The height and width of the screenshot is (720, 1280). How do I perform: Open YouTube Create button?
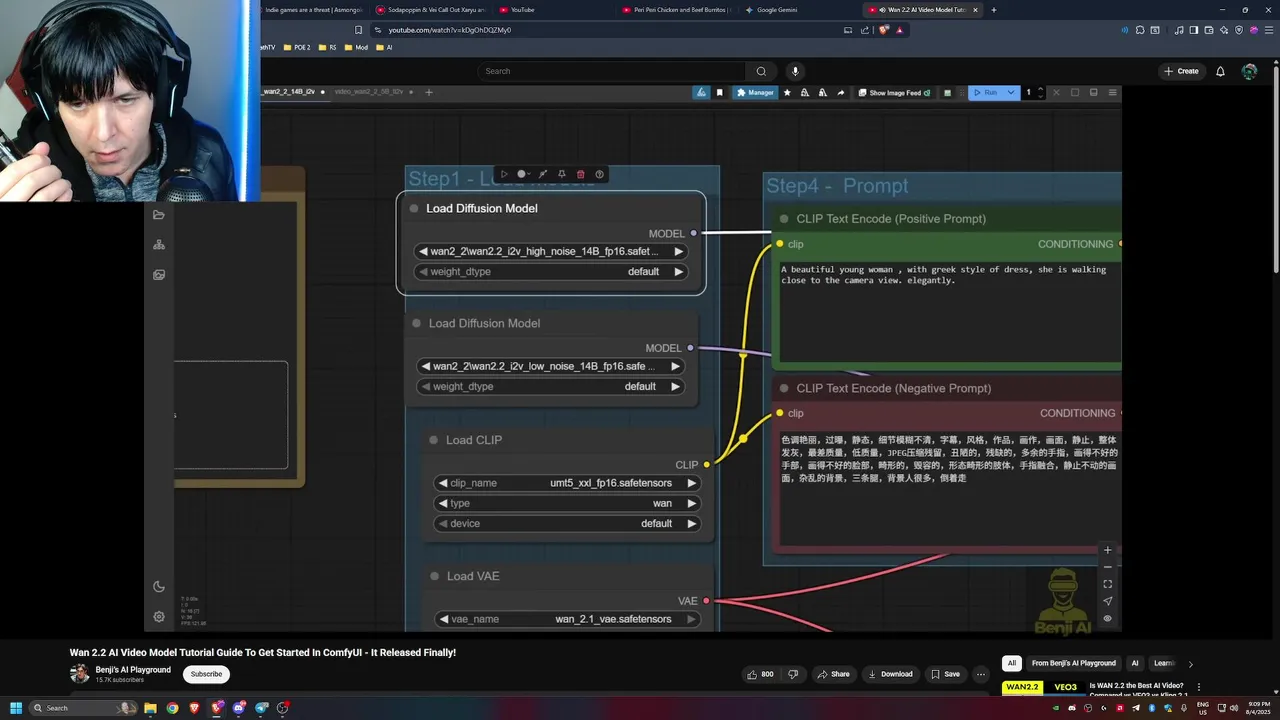[x=1181, y=71]
